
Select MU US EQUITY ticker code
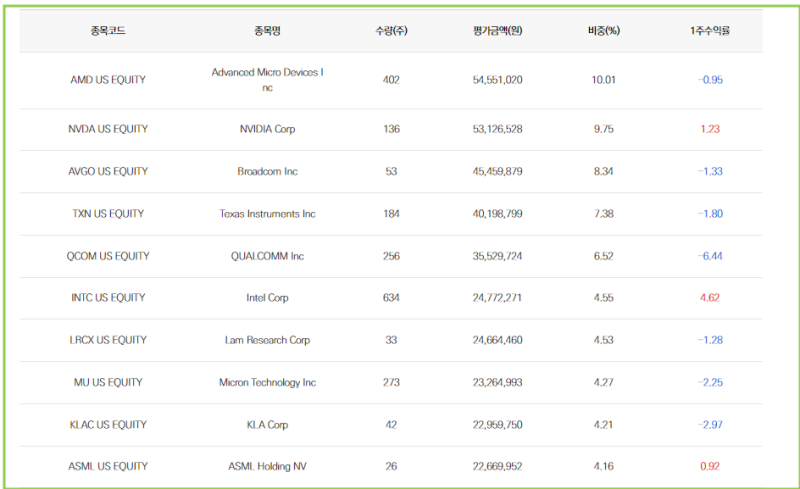tap(108, 382)
